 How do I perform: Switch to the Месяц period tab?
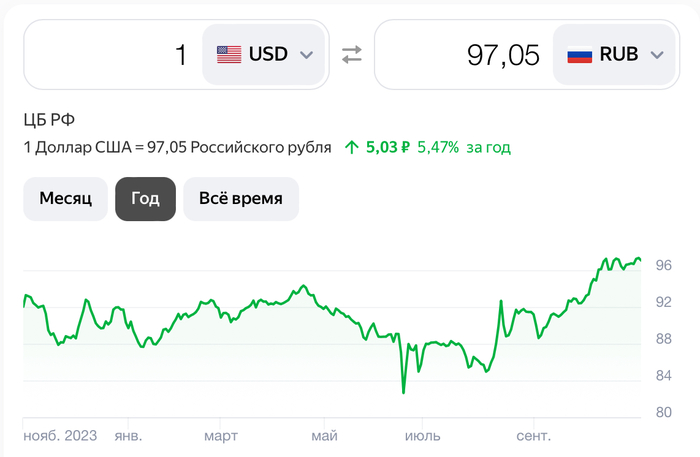pyautogui.click(x=66, y=198)
